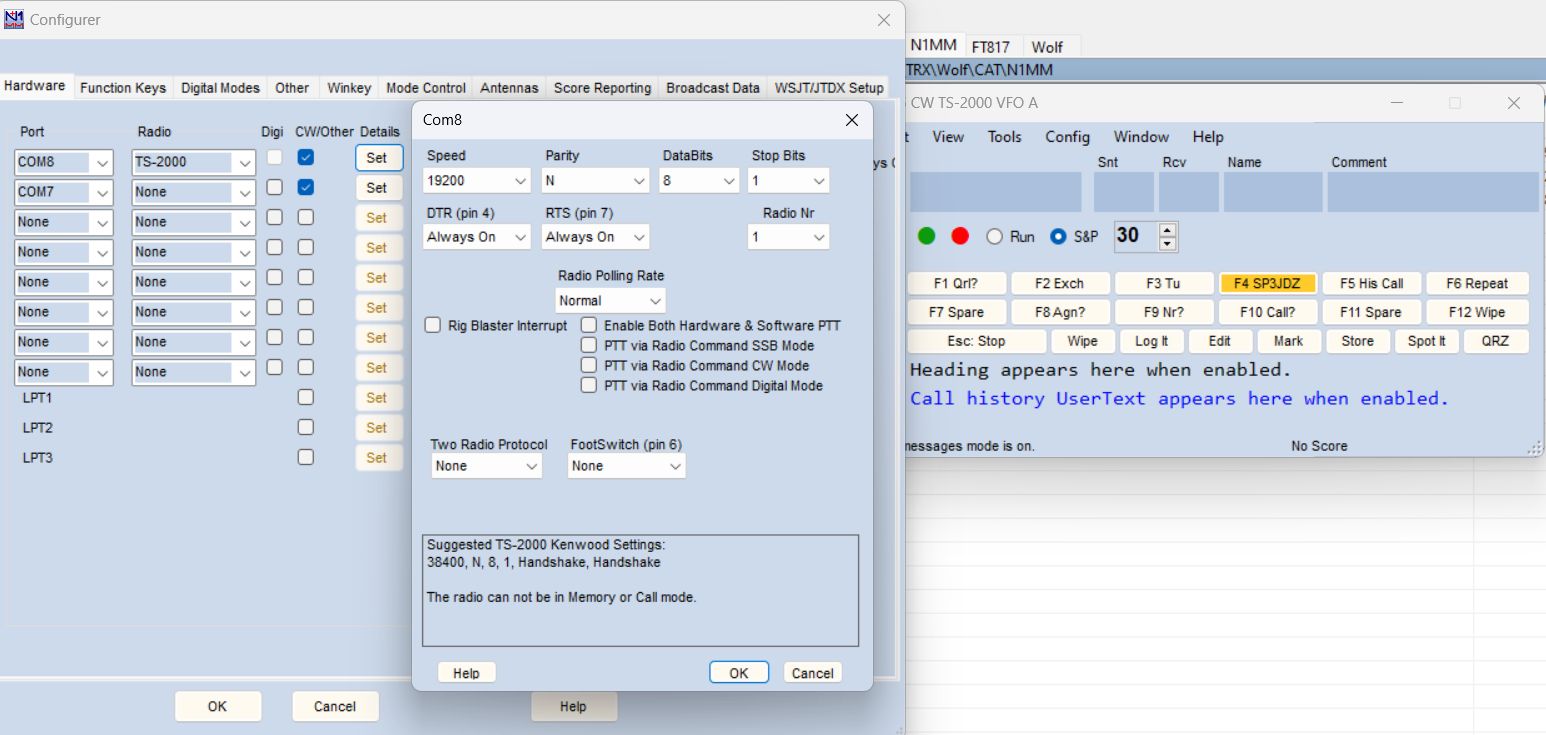The height and width of the screenshot is (735, 1546).
Task: Click the Configurer Help button
Action: (573, 706)
